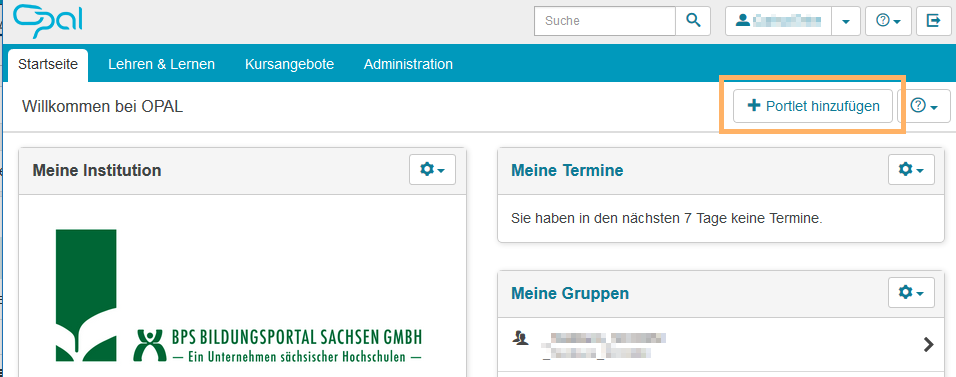Click the group icon in Meine Gruppen list
The height and width of the screenshot is (377, 956).
521,338
